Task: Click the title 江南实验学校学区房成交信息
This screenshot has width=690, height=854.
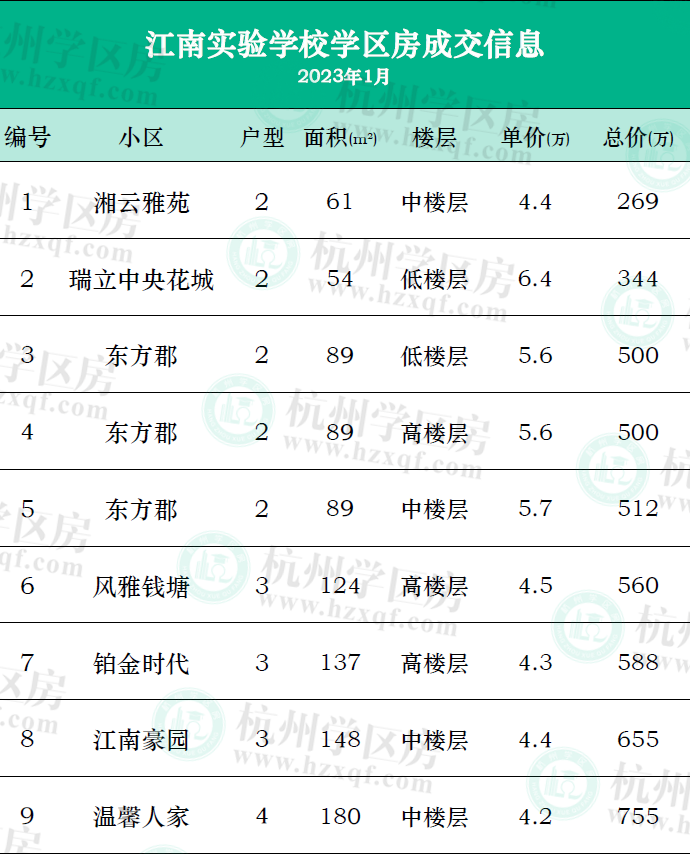Action: [x=344, y=44]
